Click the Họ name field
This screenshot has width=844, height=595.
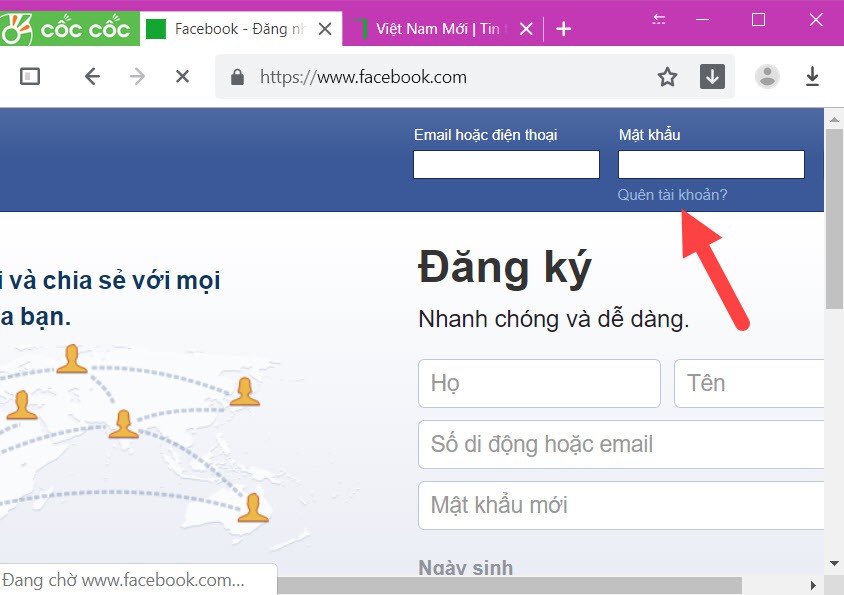539,383
